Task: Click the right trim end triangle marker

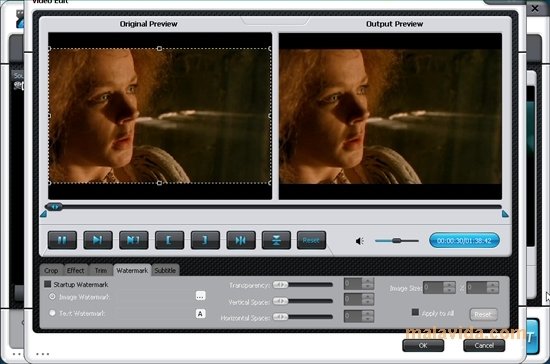Action: [x=505, y=214]
